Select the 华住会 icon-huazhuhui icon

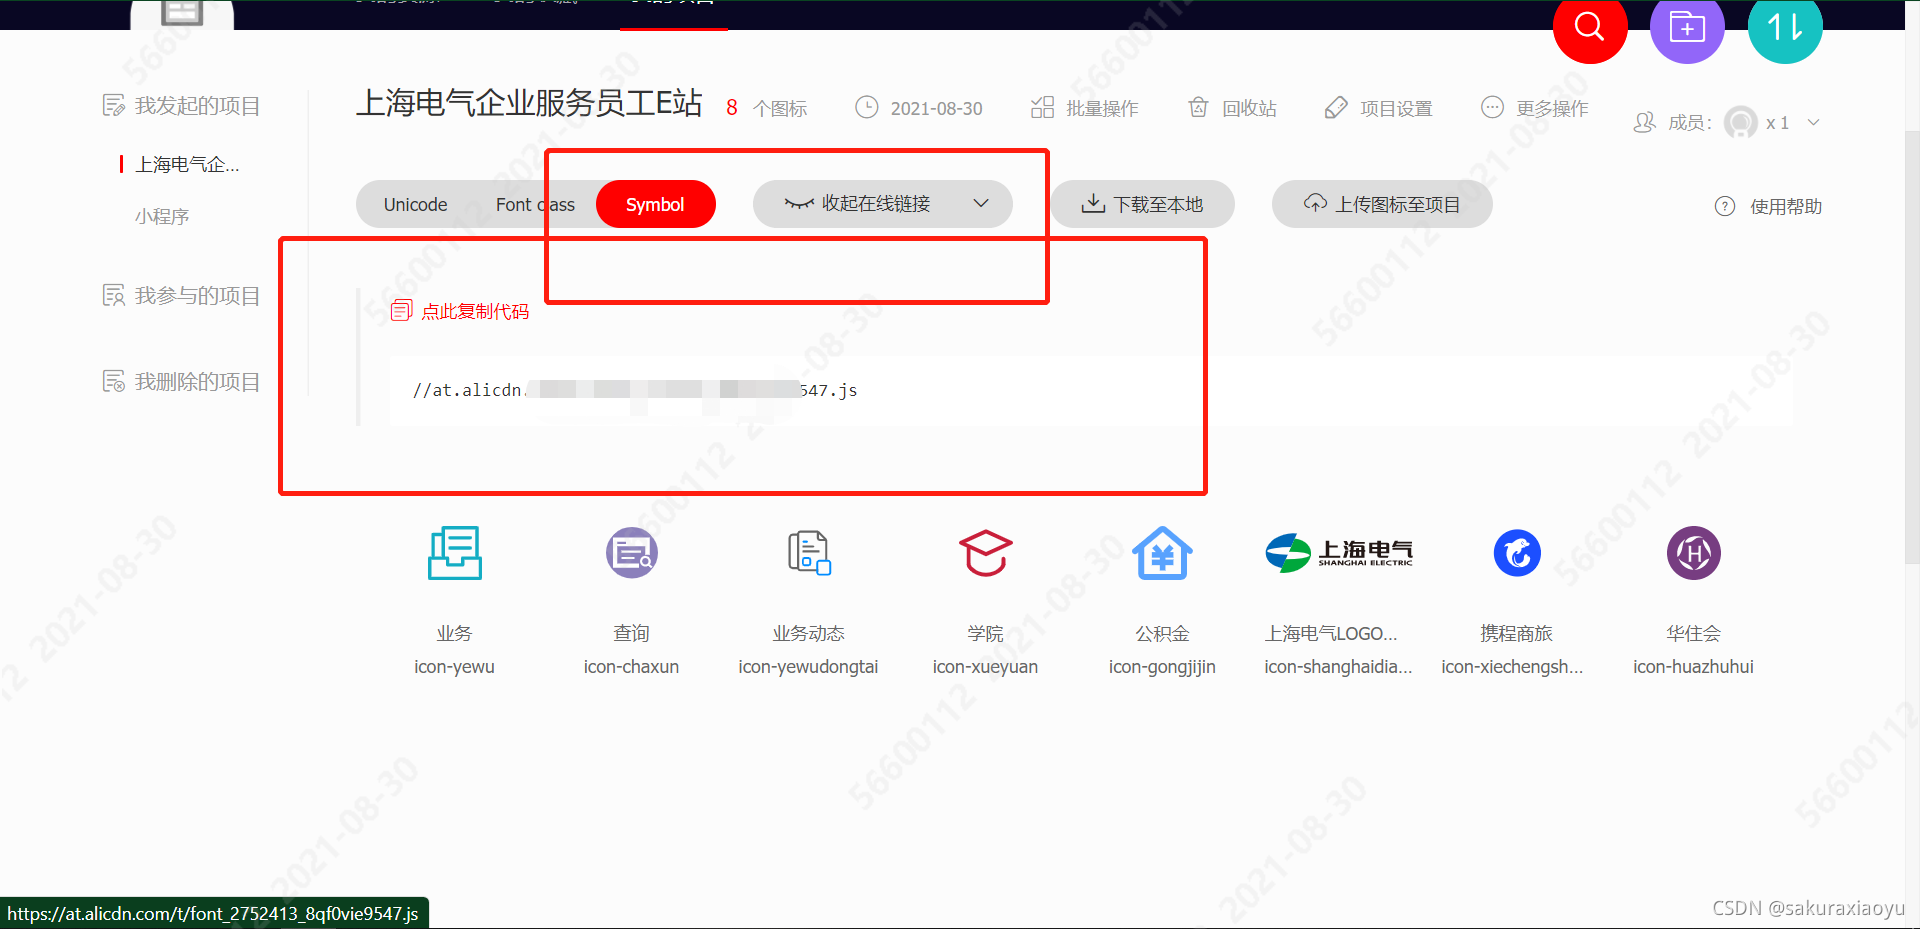(x=1694, y=552)
